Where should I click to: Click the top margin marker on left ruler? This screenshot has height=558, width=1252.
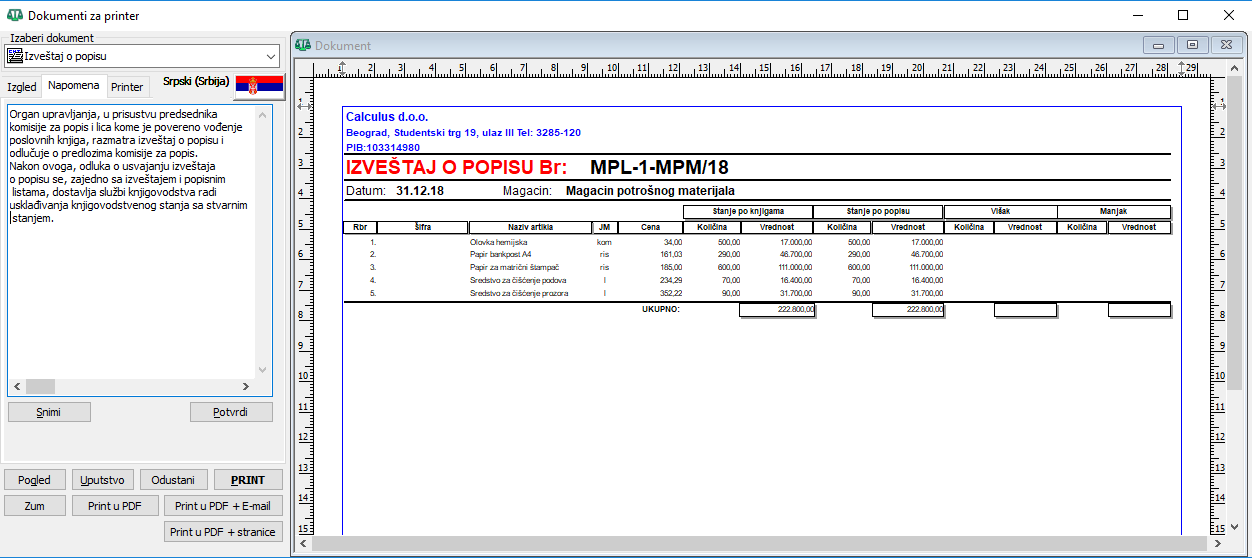pyautogui.click(x=304, y=106)
